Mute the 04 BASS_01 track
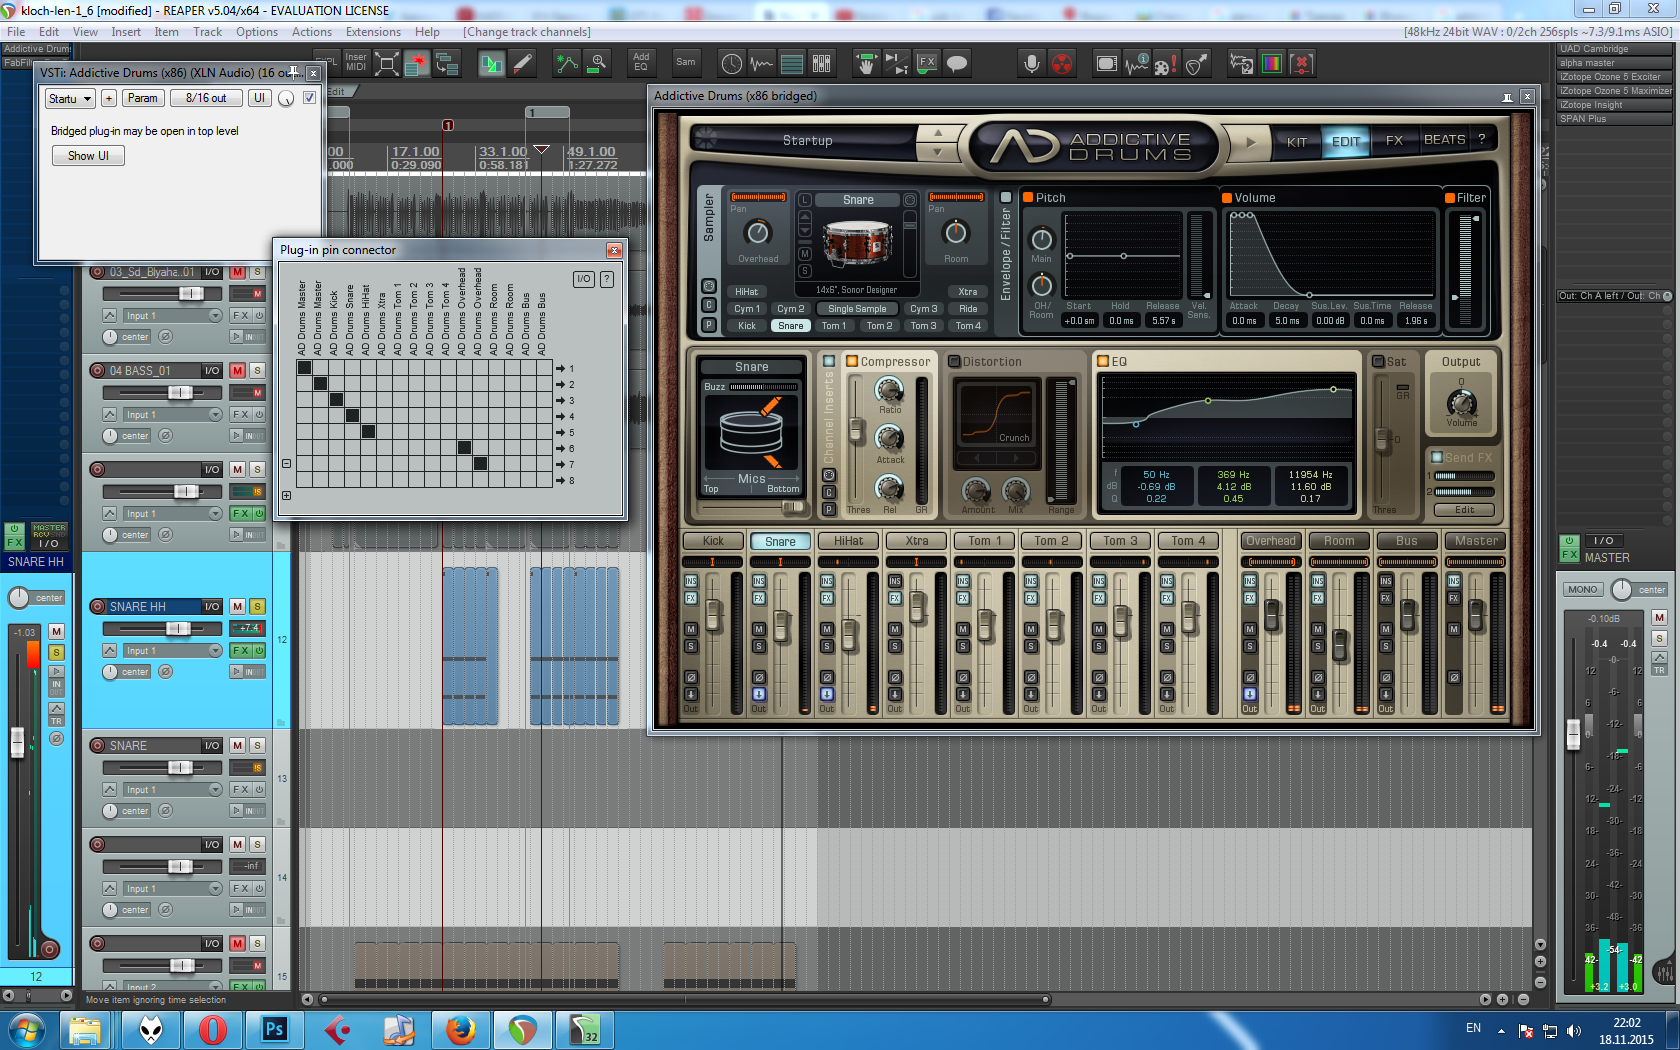 (237, 370)
